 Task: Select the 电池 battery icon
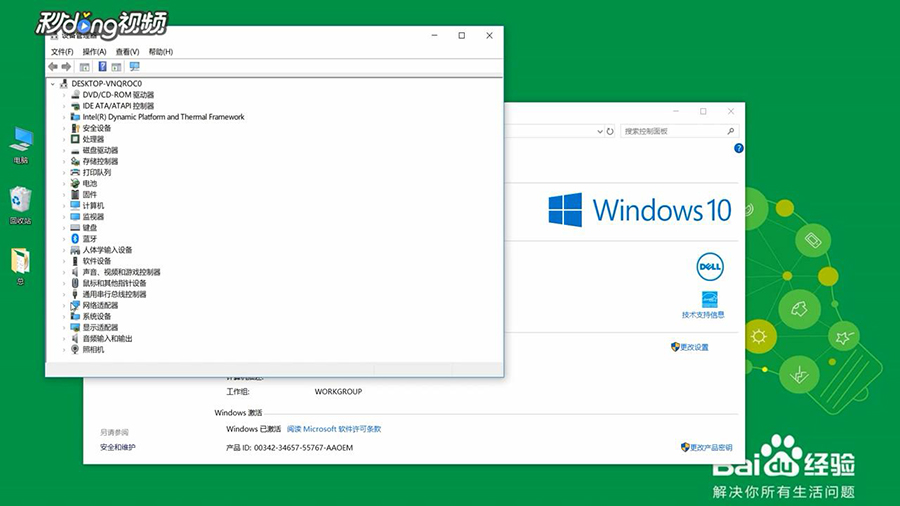[x=75, y=184]
